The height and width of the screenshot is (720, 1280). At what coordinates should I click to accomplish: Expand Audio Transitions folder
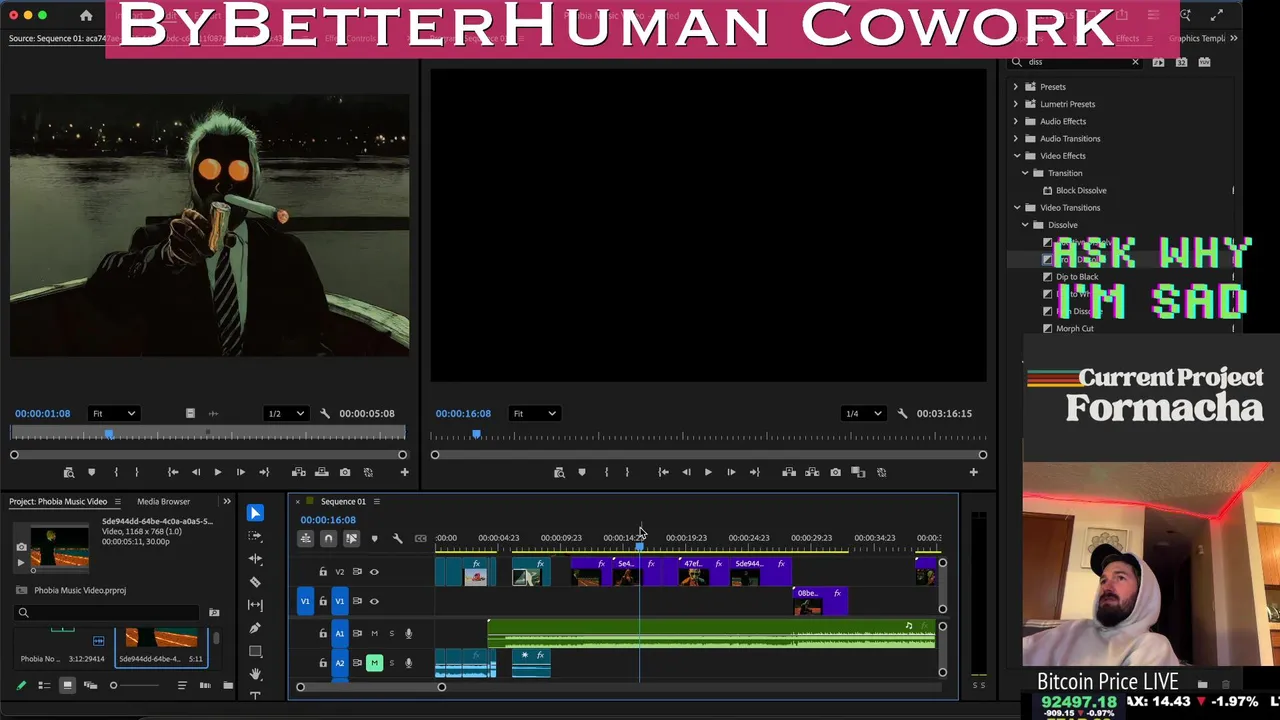point(1016,139)
